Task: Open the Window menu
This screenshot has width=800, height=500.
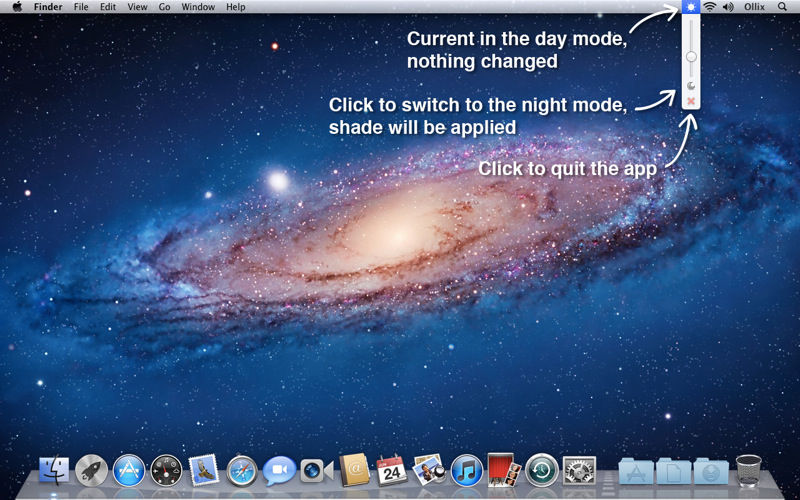Action: click(198, 7)
